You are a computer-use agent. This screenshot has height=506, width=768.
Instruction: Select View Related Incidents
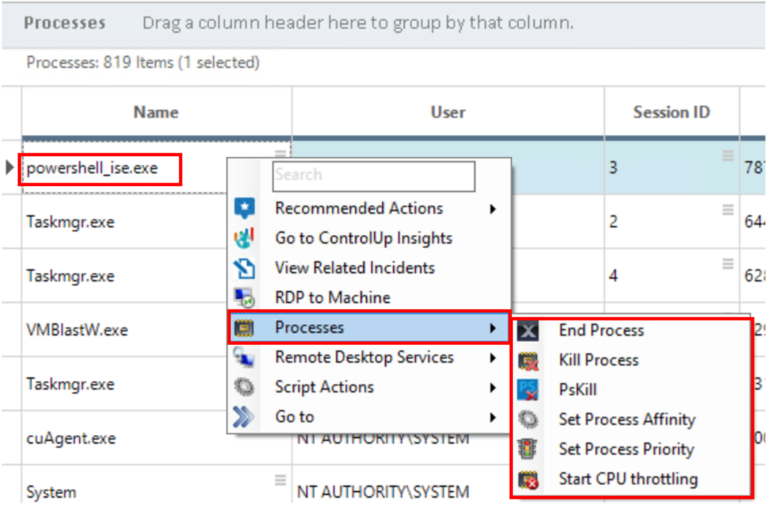(x=369, y=268)
